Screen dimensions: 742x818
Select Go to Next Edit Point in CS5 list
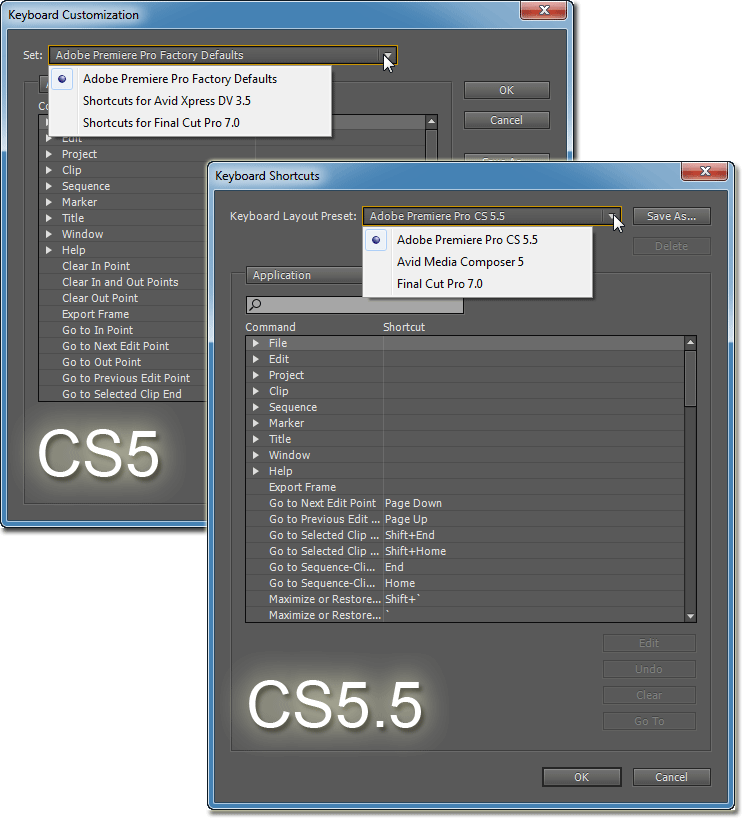[x=115, y=346]
